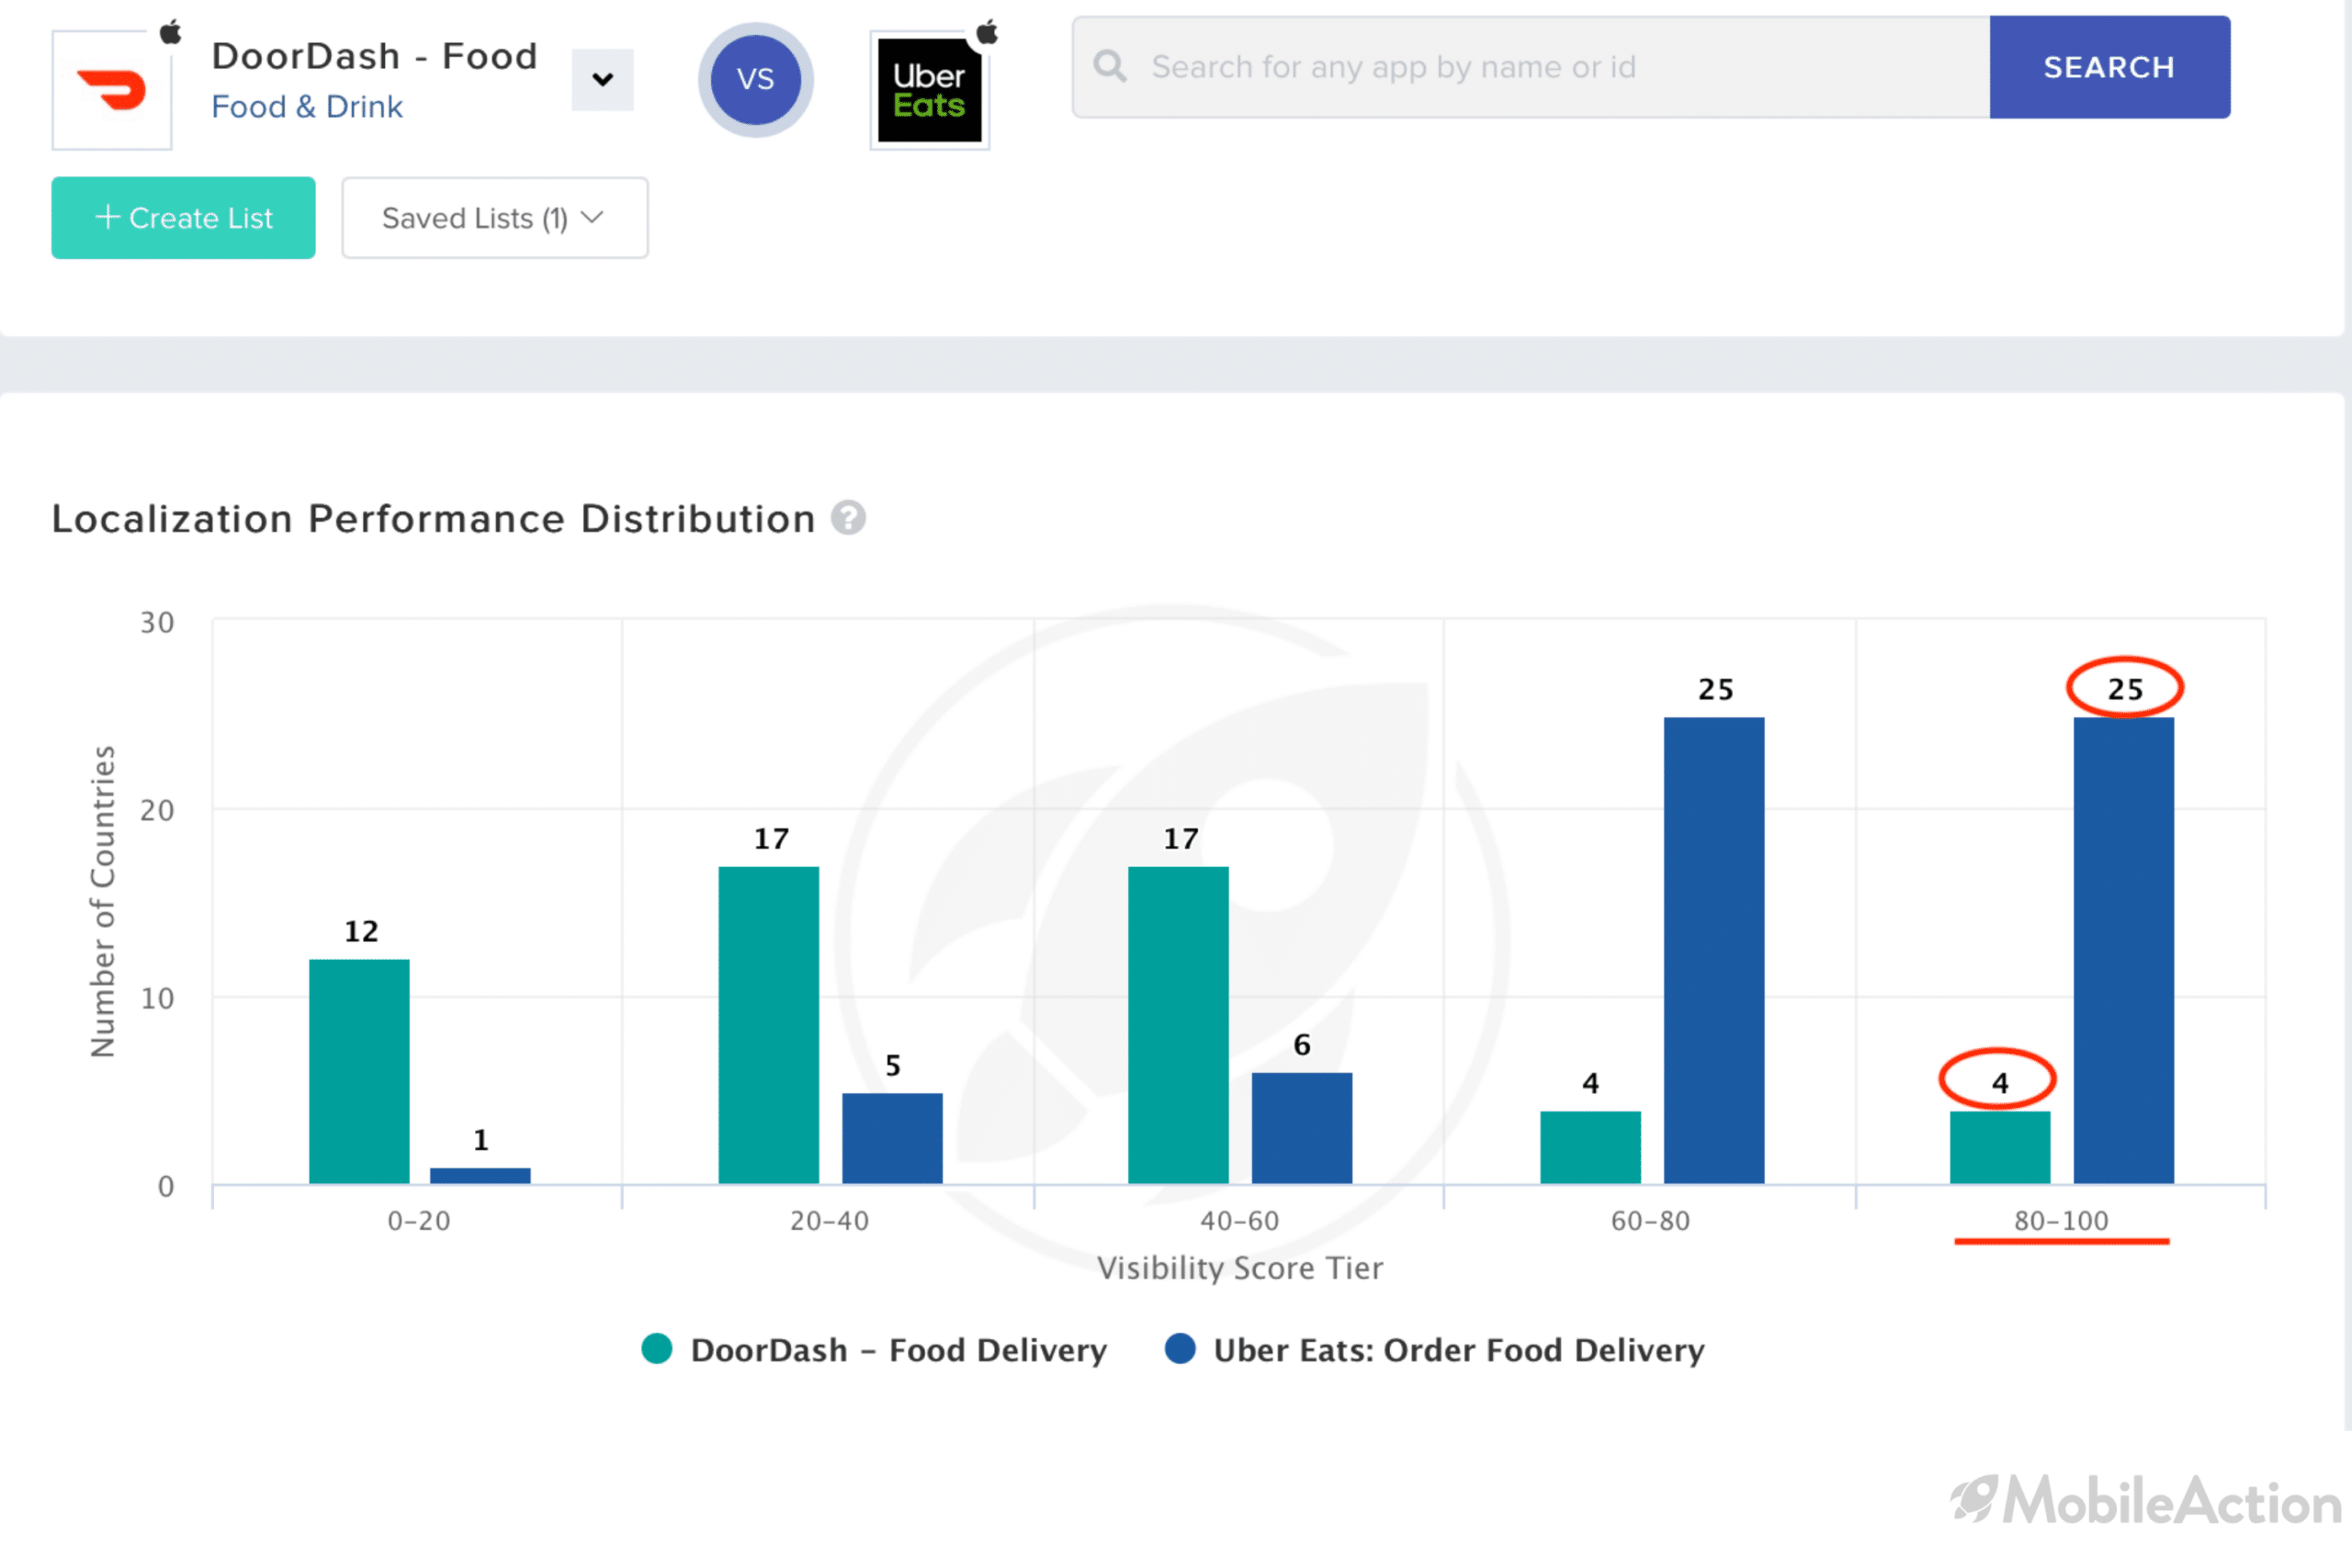
Task: Click the 60-80 tier axis label
Action: tap(1650, 1221)
